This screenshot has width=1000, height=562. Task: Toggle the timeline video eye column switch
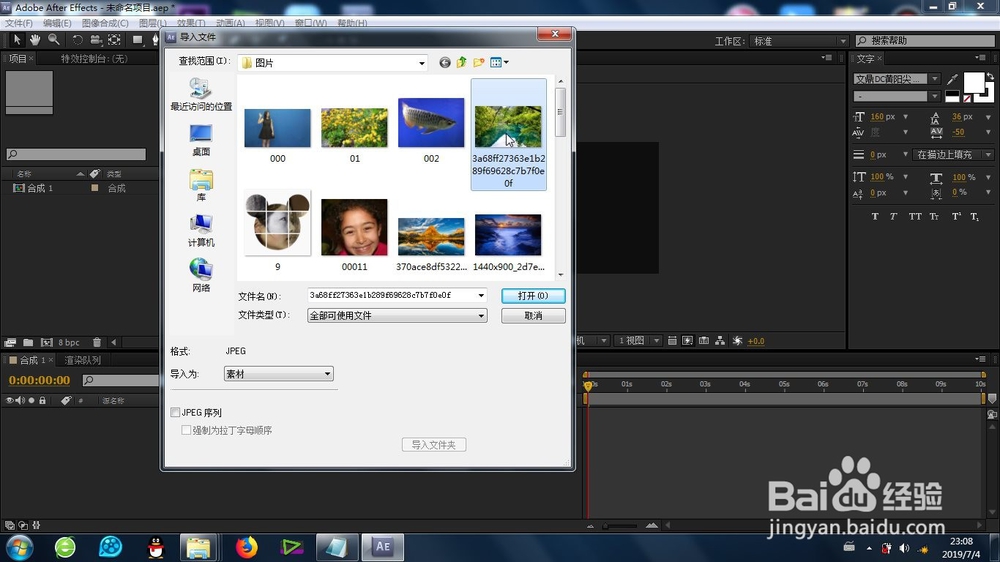[x=10, y=401]
